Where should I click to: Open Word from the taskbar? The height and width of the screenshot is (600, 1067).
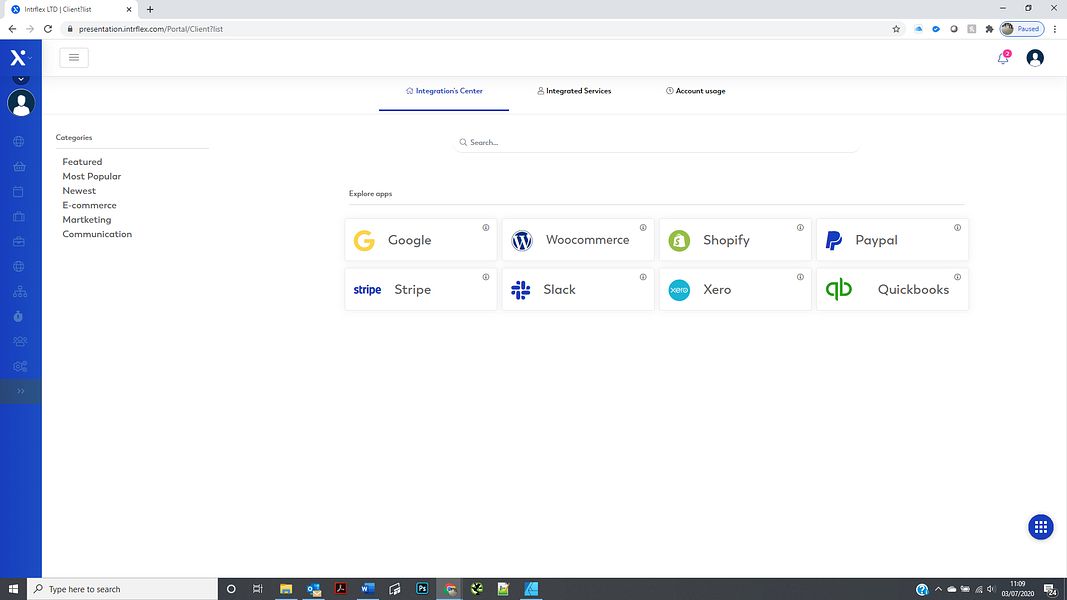[x=367, y=589]
